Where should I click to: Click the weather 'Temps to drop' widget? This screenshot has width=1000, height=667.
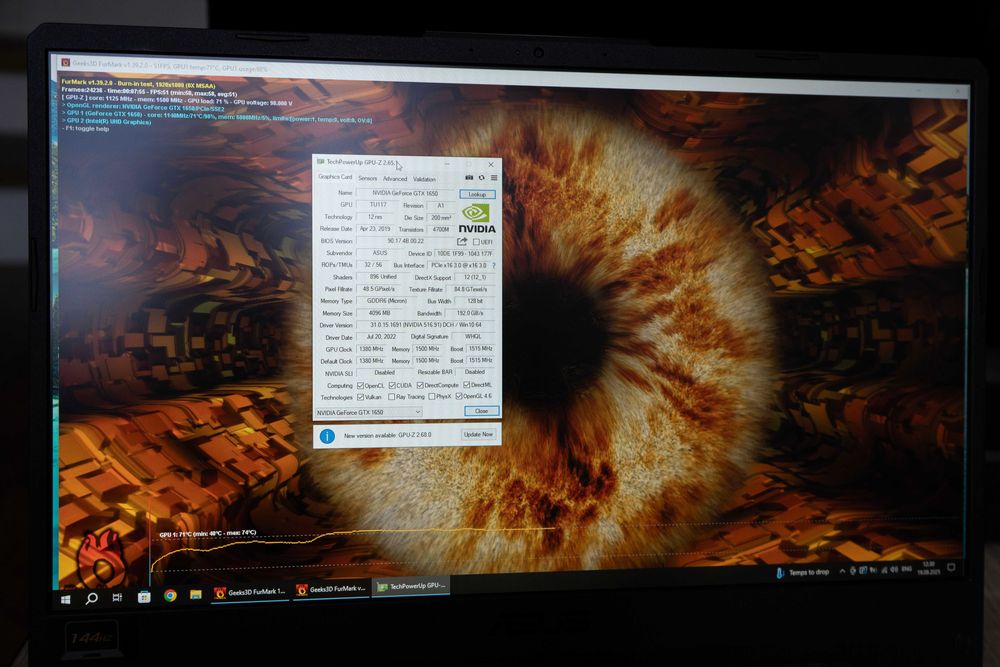803,573
